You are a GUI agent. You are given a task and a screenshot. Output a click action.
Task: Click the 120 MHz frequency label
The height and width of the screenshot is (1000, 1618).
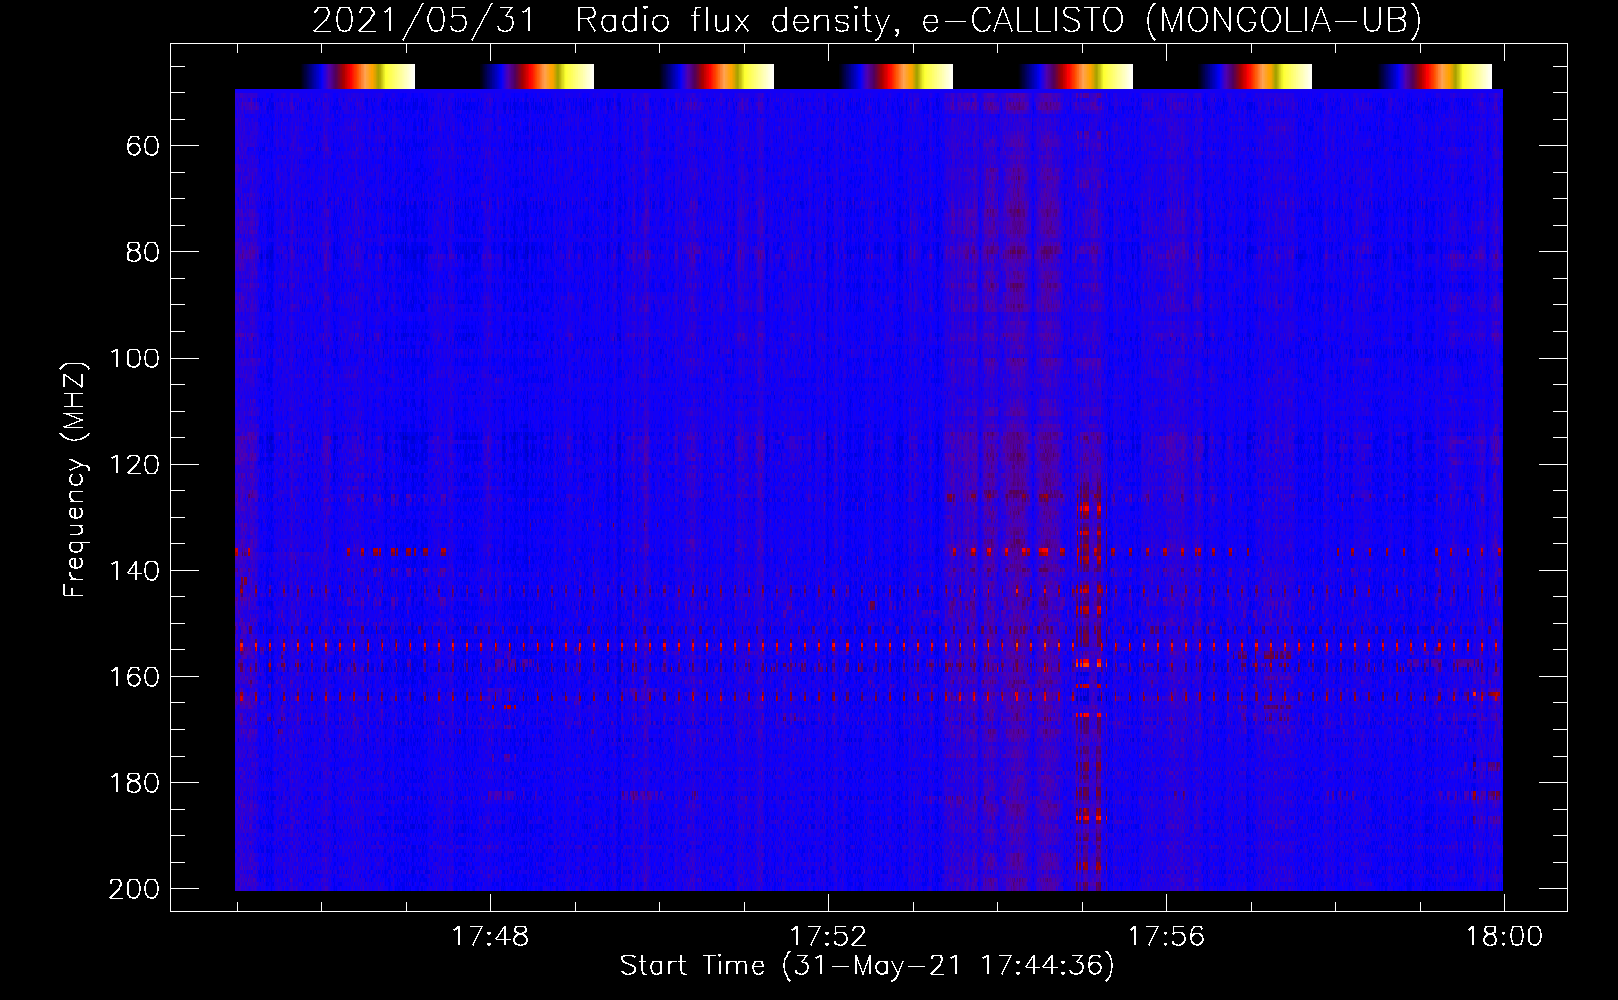coord(134,465)
